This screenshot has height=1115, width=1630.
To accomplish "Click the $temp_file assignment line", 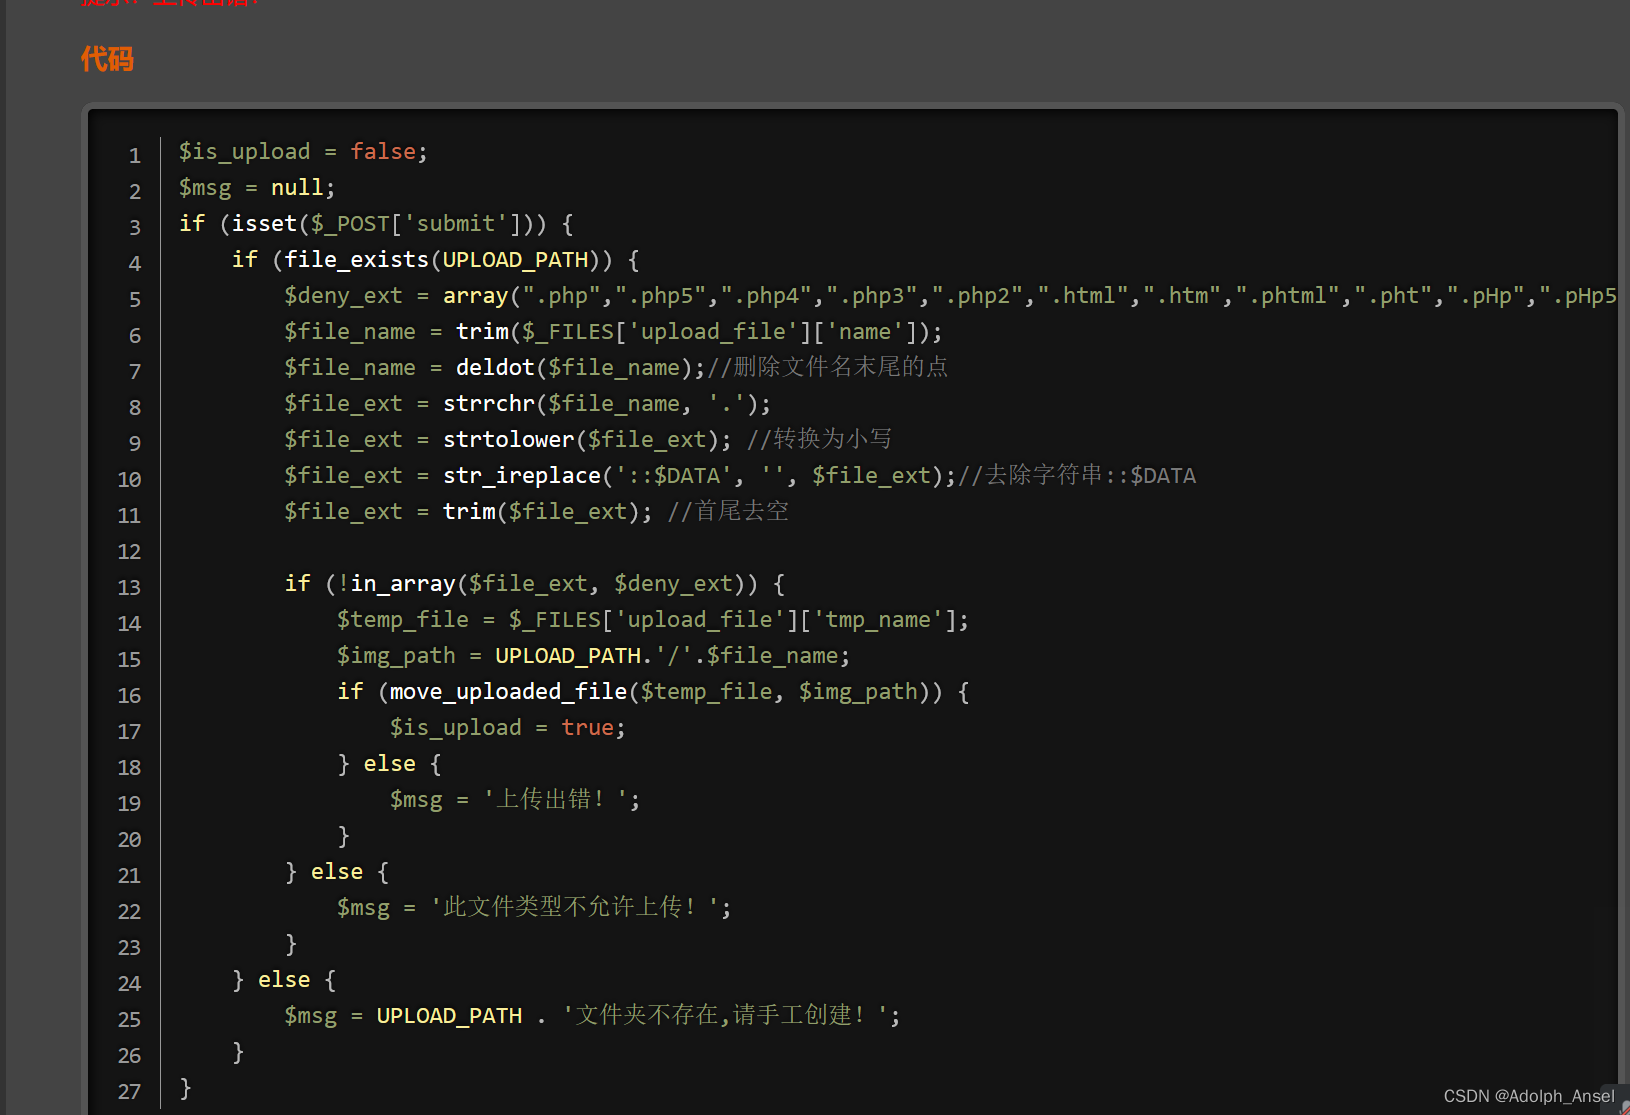I will (x=653, y=619).
